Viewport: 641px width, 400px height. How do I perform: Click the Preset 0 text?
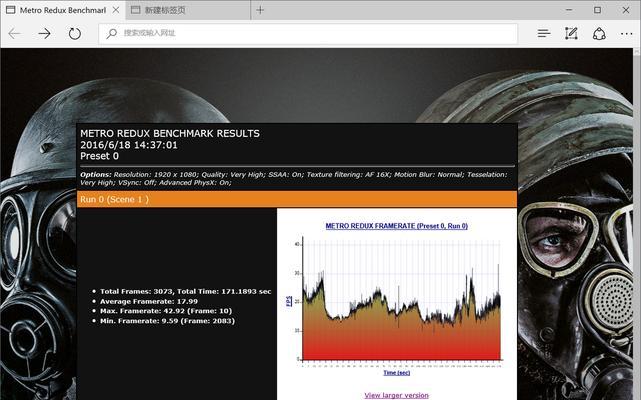tap(99, 156)
